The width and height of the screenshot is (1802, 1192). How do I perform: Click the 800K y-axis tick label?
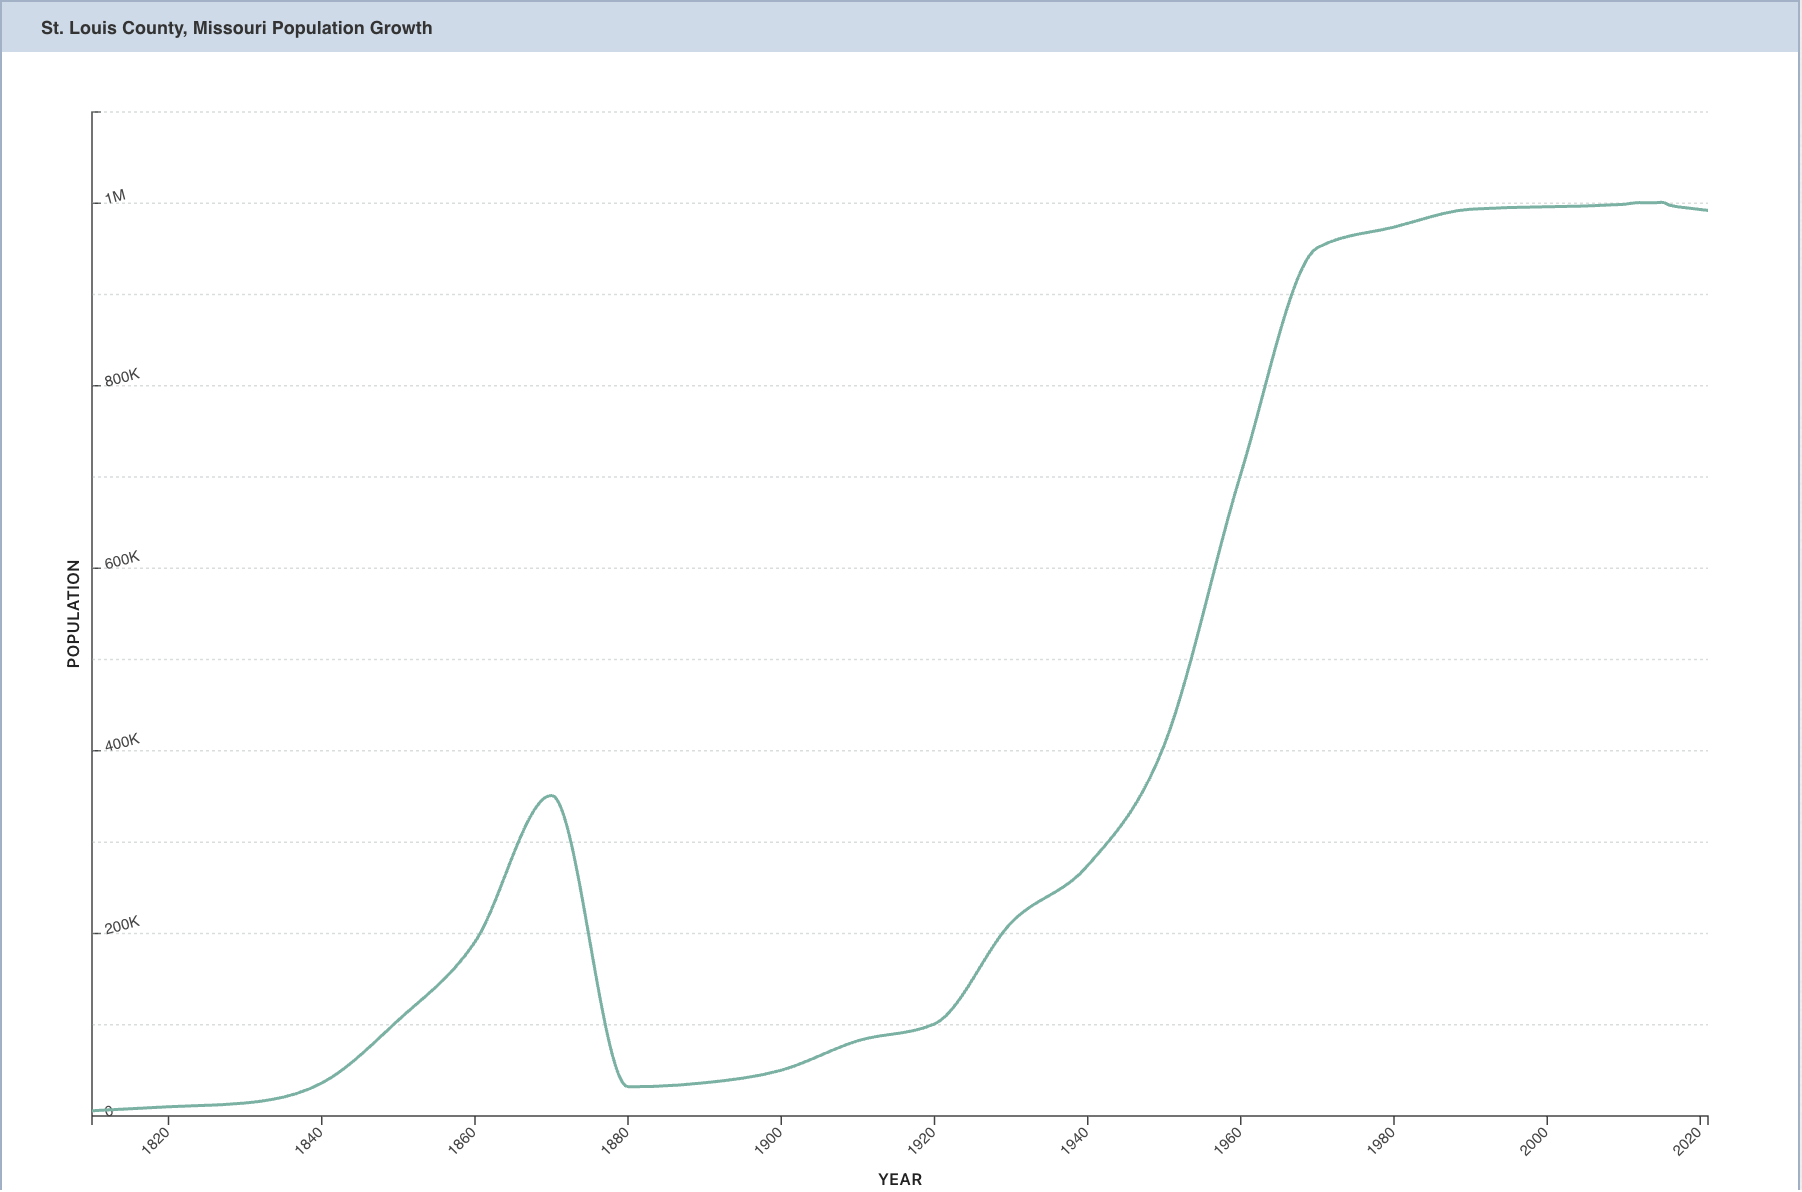pos(122,379)
